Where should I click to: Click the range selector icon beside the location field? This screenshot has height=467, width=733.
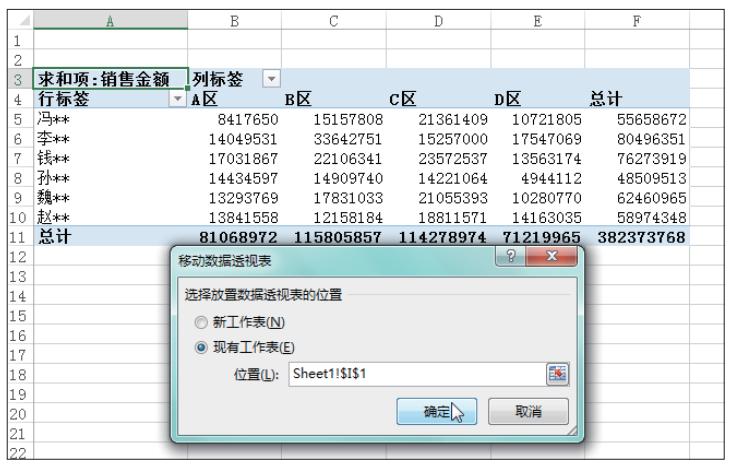pos(557,374)
